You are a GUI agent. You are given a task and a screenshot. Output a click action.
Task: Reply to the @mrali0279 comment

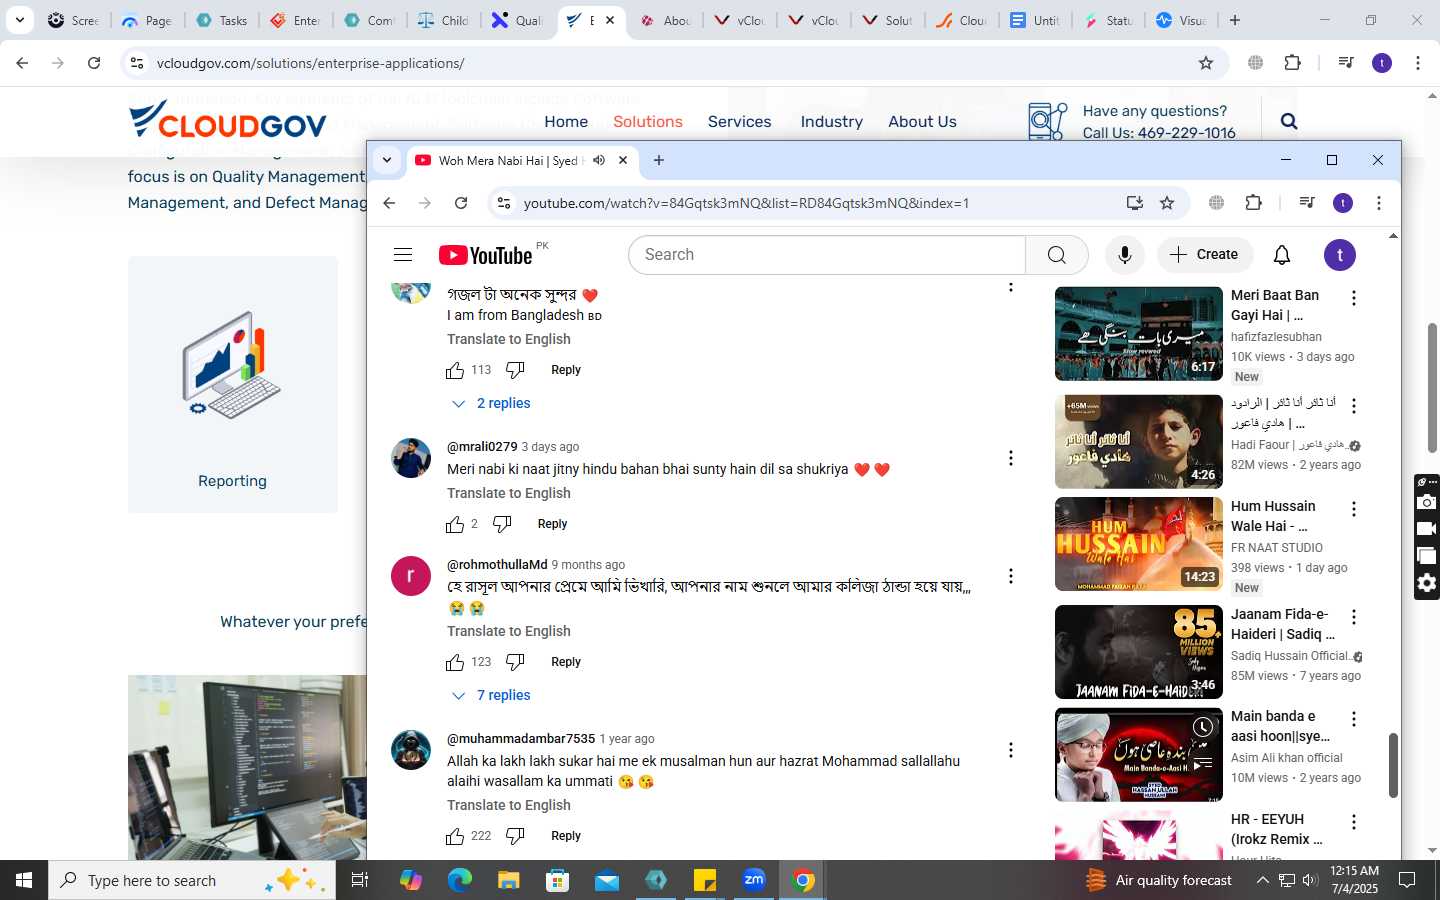point(552,524)
